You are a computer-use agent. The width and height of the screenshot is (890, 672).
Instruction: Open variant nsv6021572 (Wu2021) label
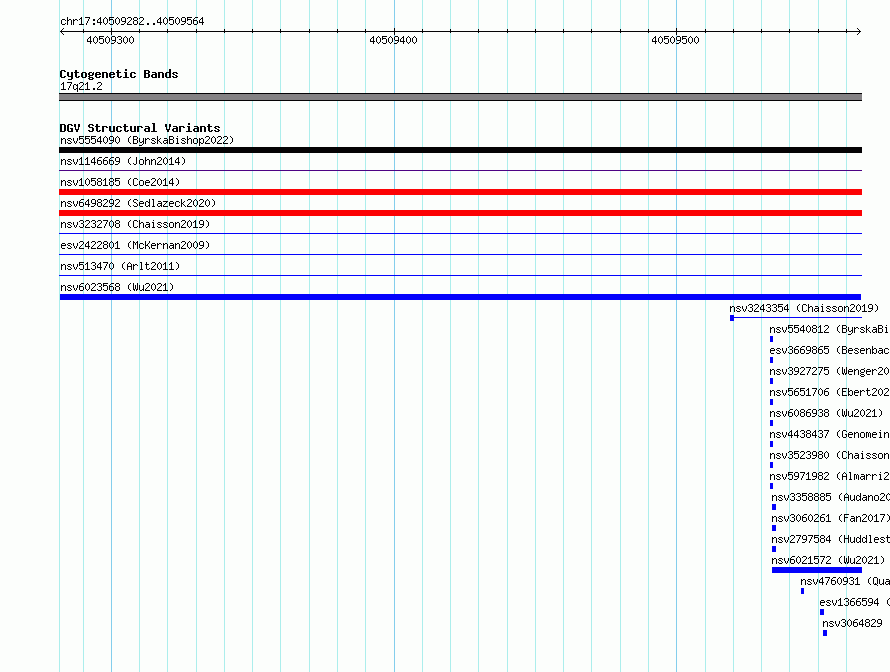click(x=828, y=560)
